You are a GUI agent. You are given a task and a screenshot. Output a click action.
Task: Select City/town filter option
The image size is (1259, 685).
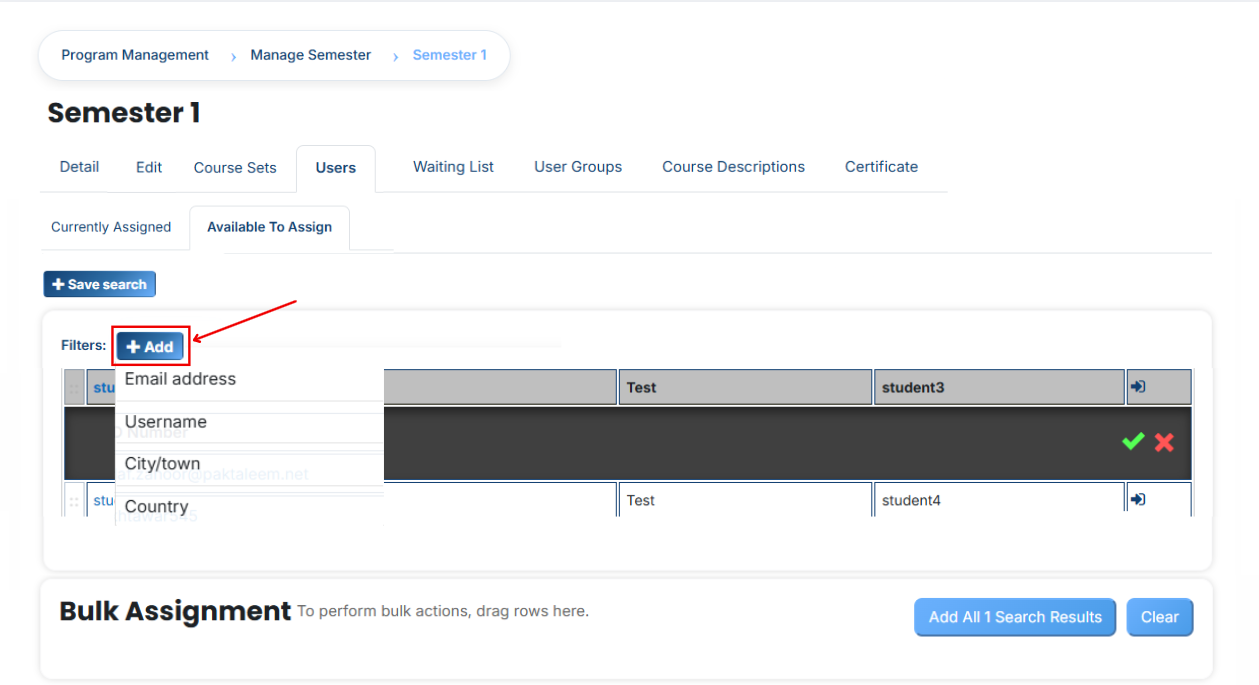pyautogui.click(x=249, y=465)
